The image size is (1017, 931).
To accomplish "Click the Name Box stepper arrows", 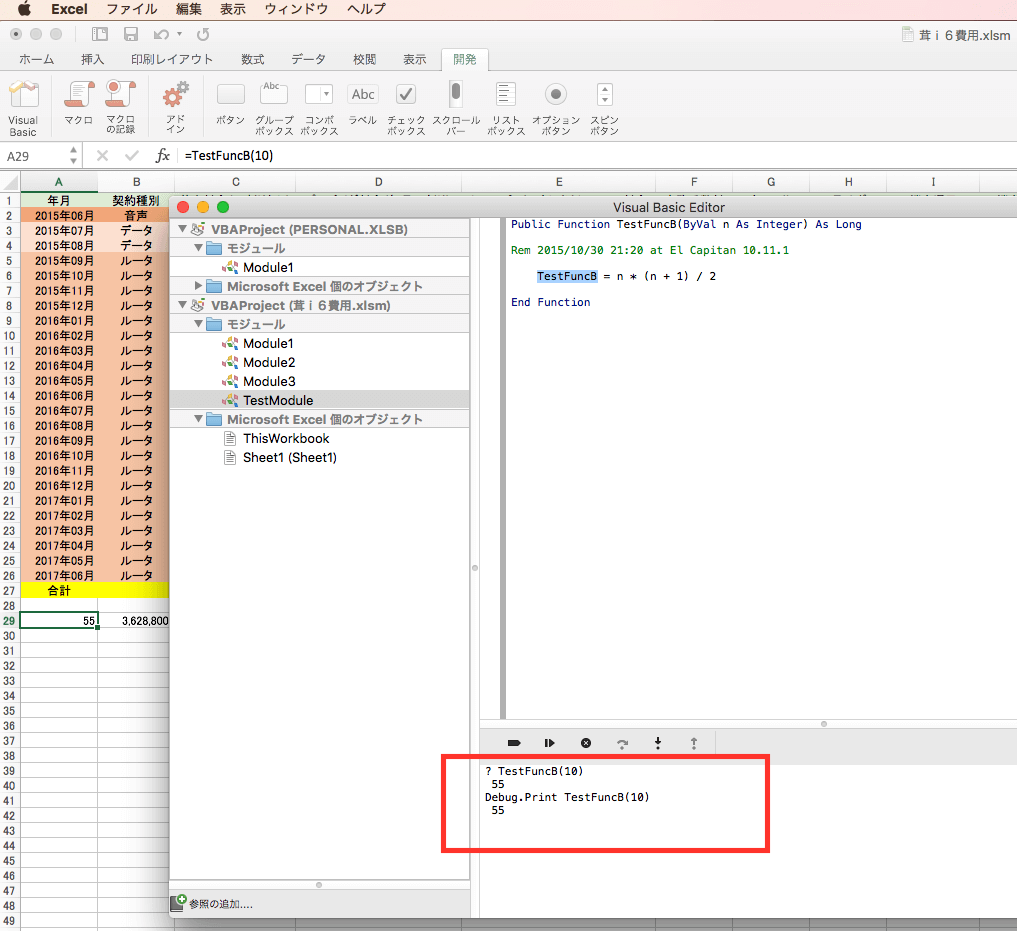I will click(73, 156).
